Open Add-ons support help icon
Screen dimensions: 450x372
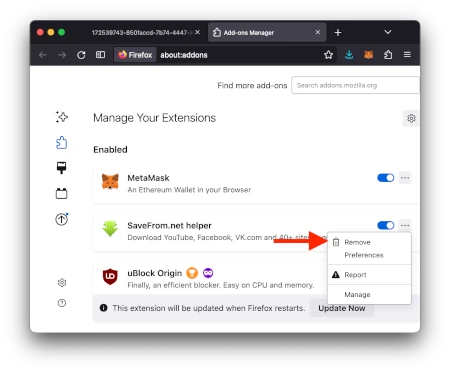pyautogui.click(x=62, y=303)
